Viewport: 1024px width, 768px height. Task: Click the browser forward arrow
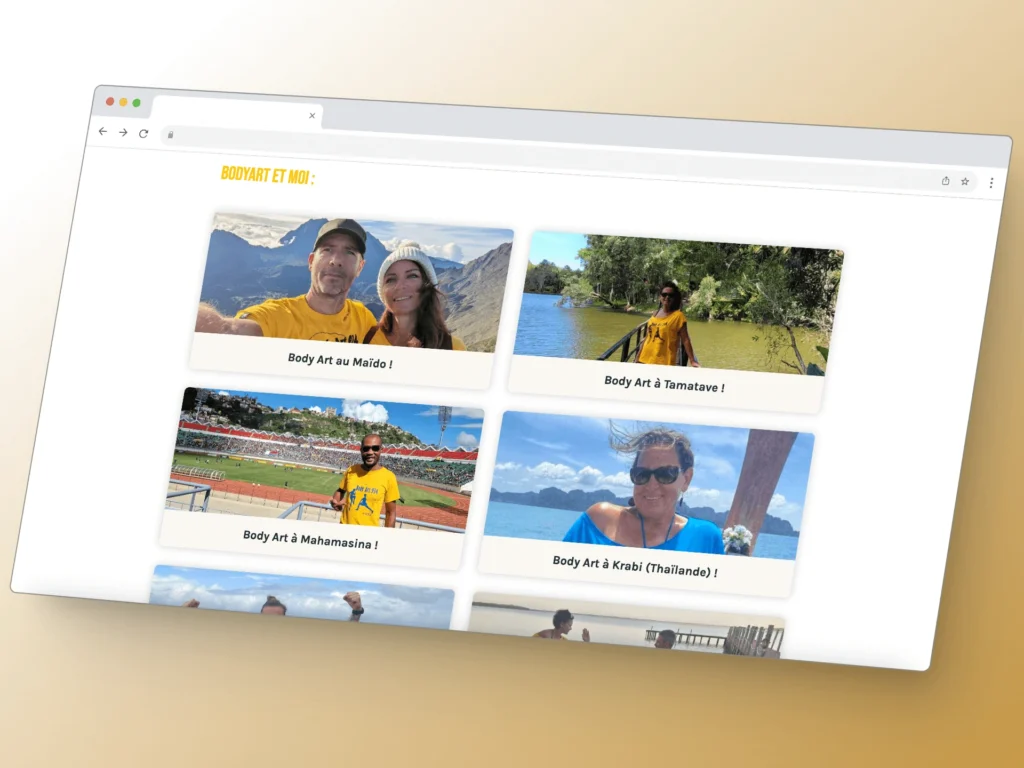[x=123, y=132]
